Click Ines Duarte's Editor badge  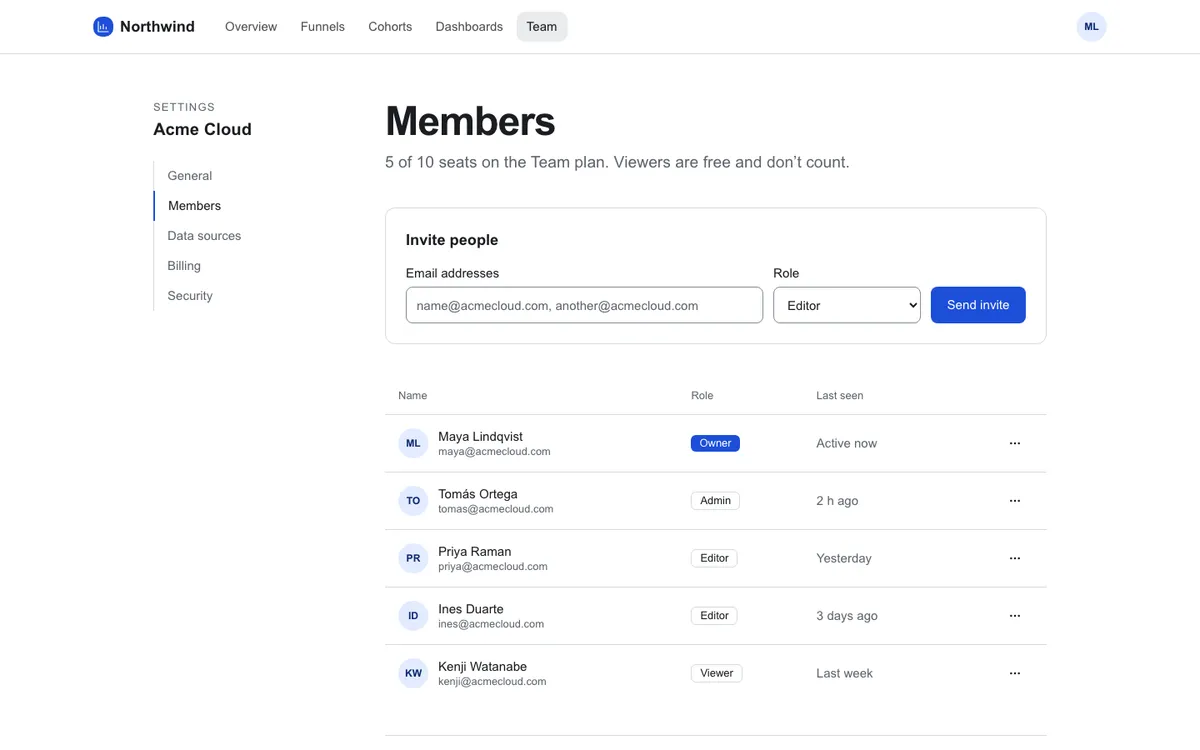[714, 616]
